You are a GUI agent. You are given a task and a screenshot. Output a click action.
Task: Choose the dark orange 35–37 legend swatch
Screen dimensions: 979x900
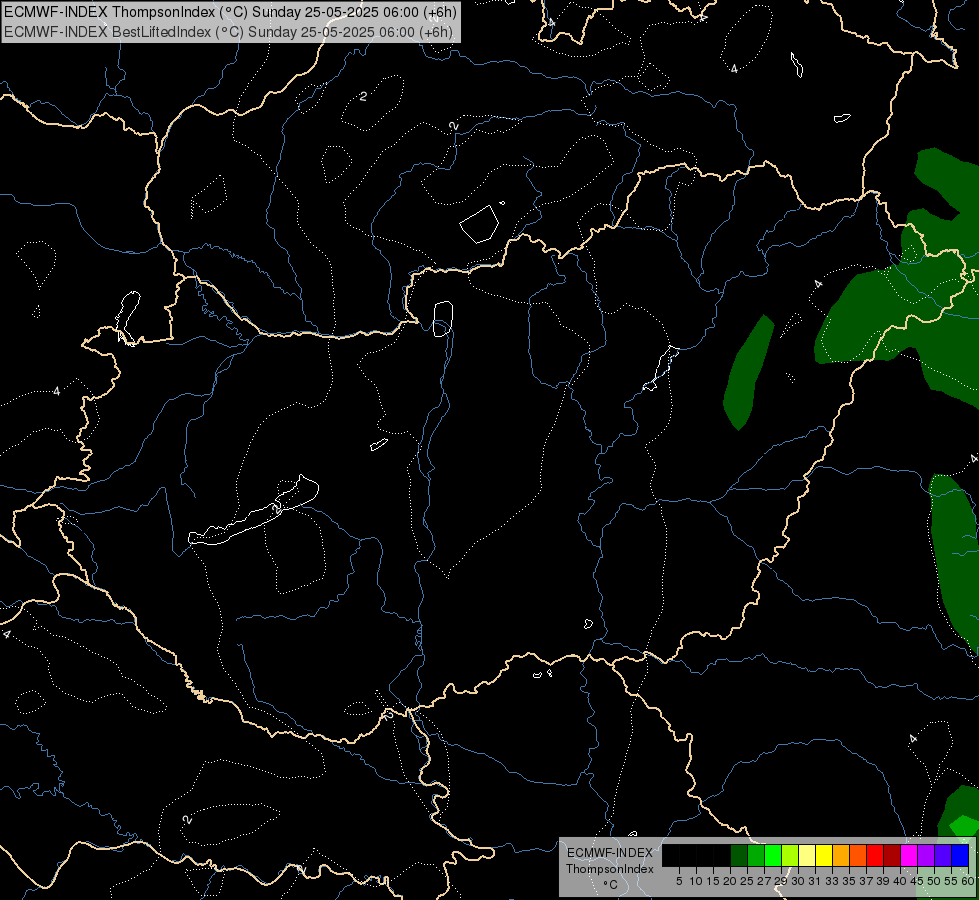tap(858, 855)
